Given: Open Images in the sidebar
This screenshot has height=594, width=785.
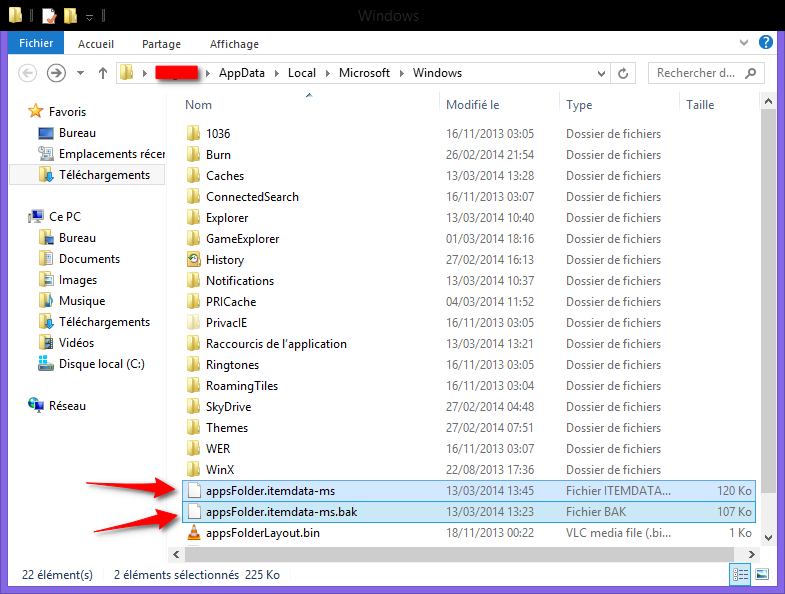Looking at the screenshot, I should coord(78,280).
